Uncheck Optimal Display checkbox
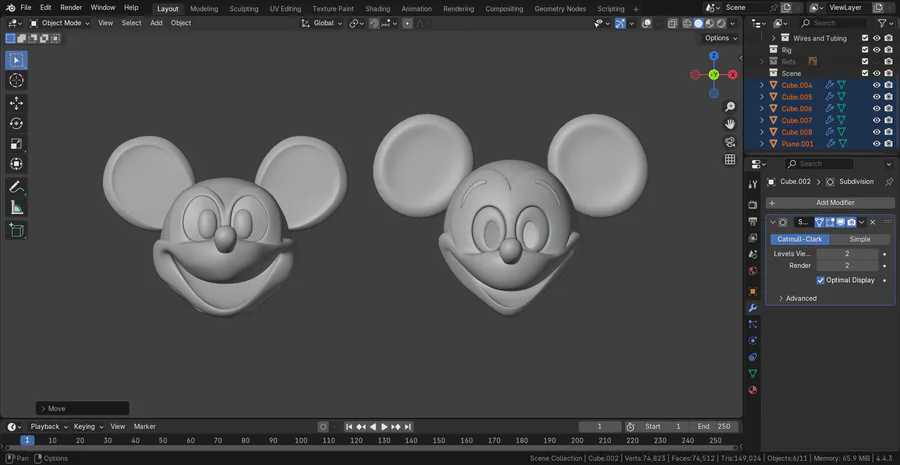Screen dimensions: 900x465 820,280
